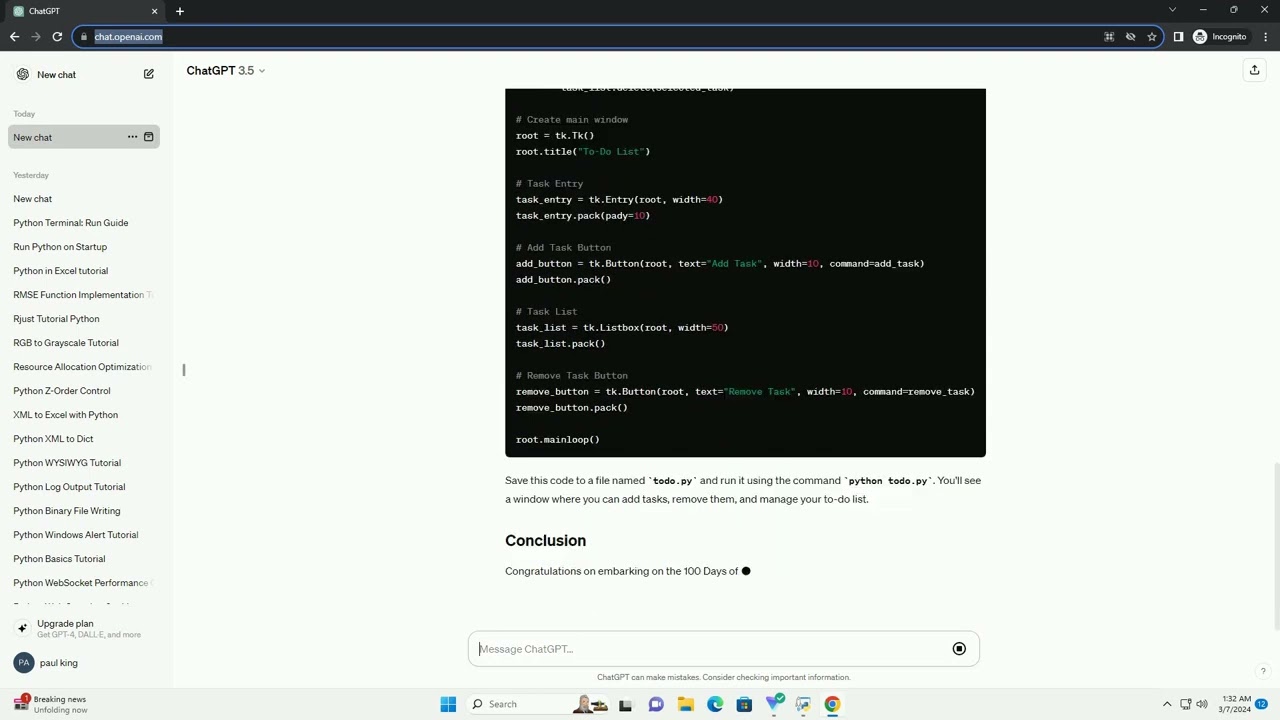Viewport: 1280px width, 720px height.
Task: Click the volume icon in the system tray
Action: [x=1202, y=704]
